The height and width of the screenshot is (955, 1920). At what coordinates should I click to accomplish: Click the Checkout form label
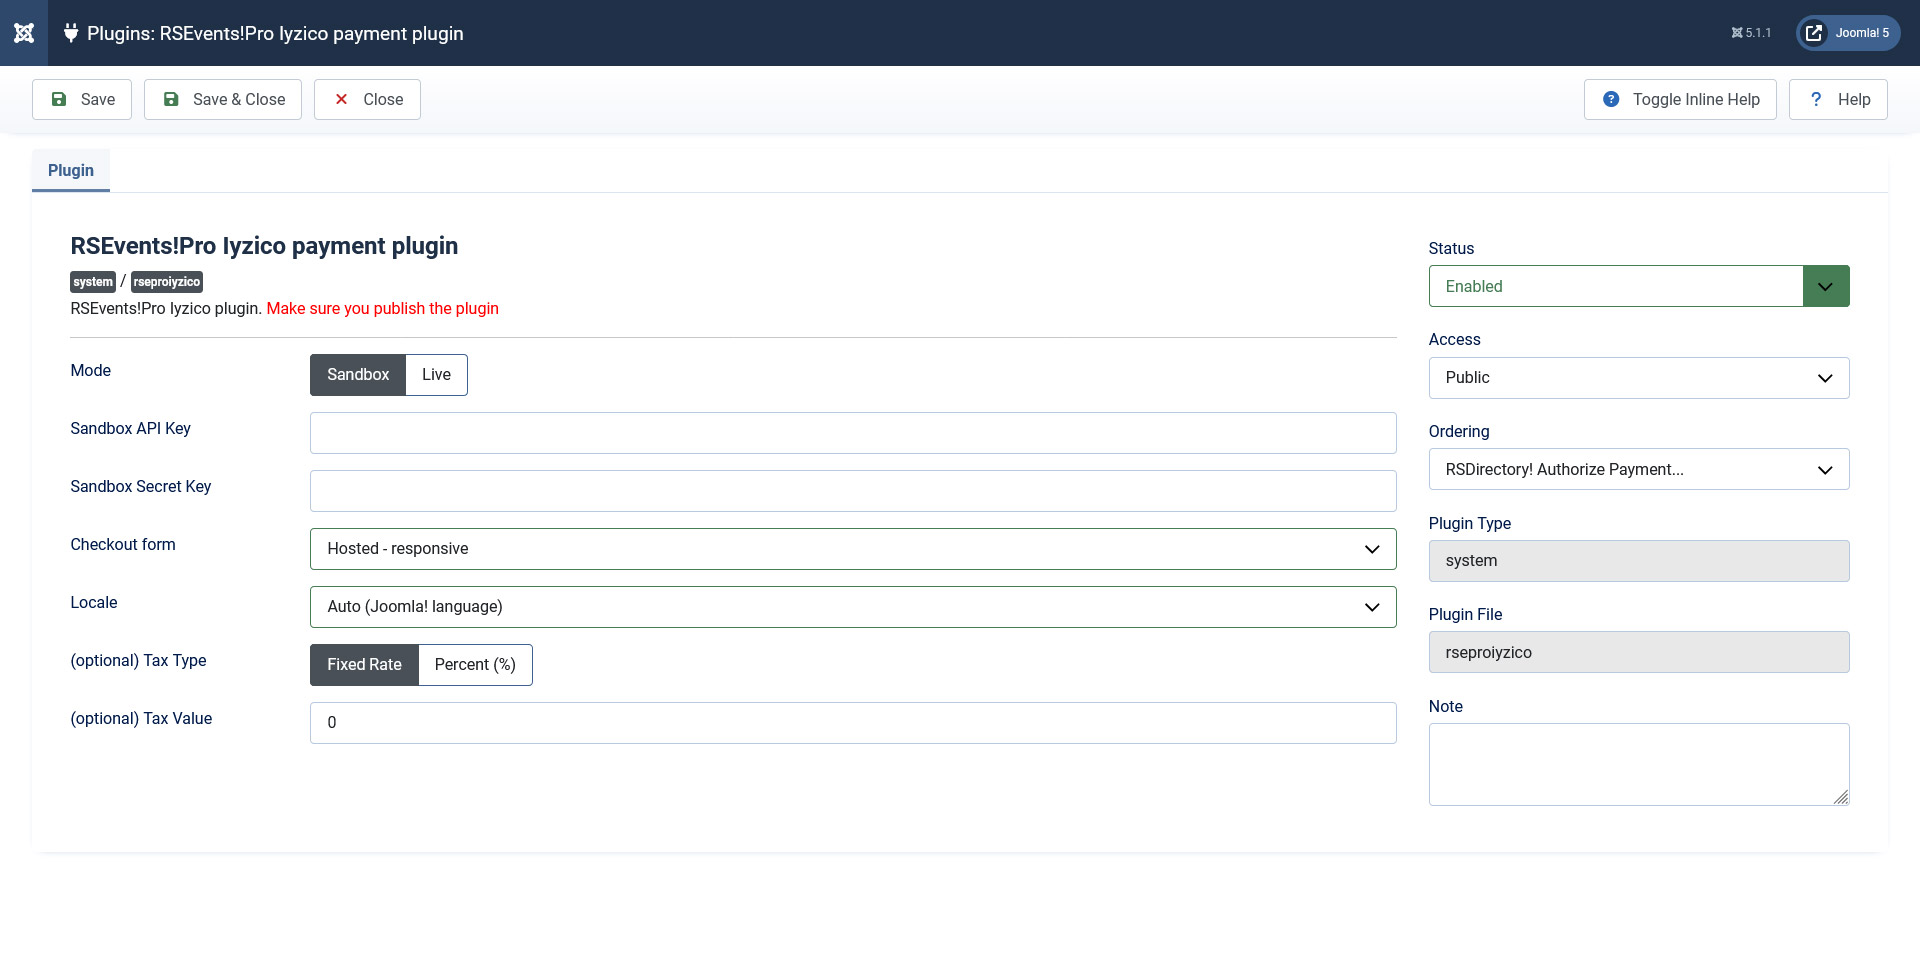click(x=123, y=544)
